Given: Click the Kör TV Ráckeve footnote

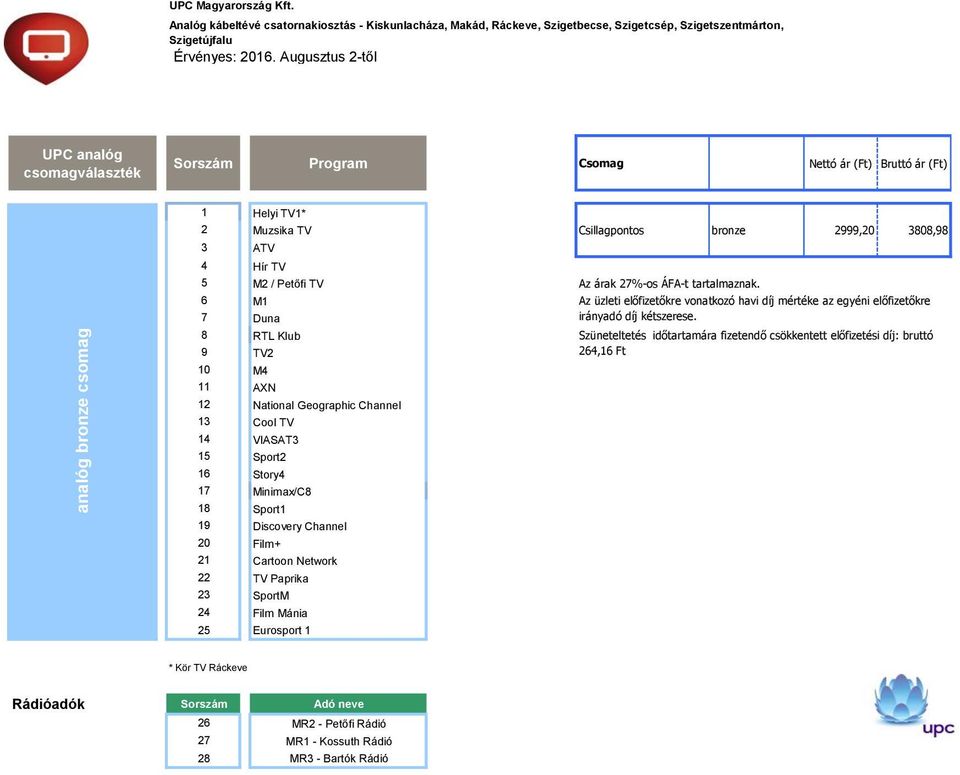Looking at the screenshot, I should pos(208,667).
